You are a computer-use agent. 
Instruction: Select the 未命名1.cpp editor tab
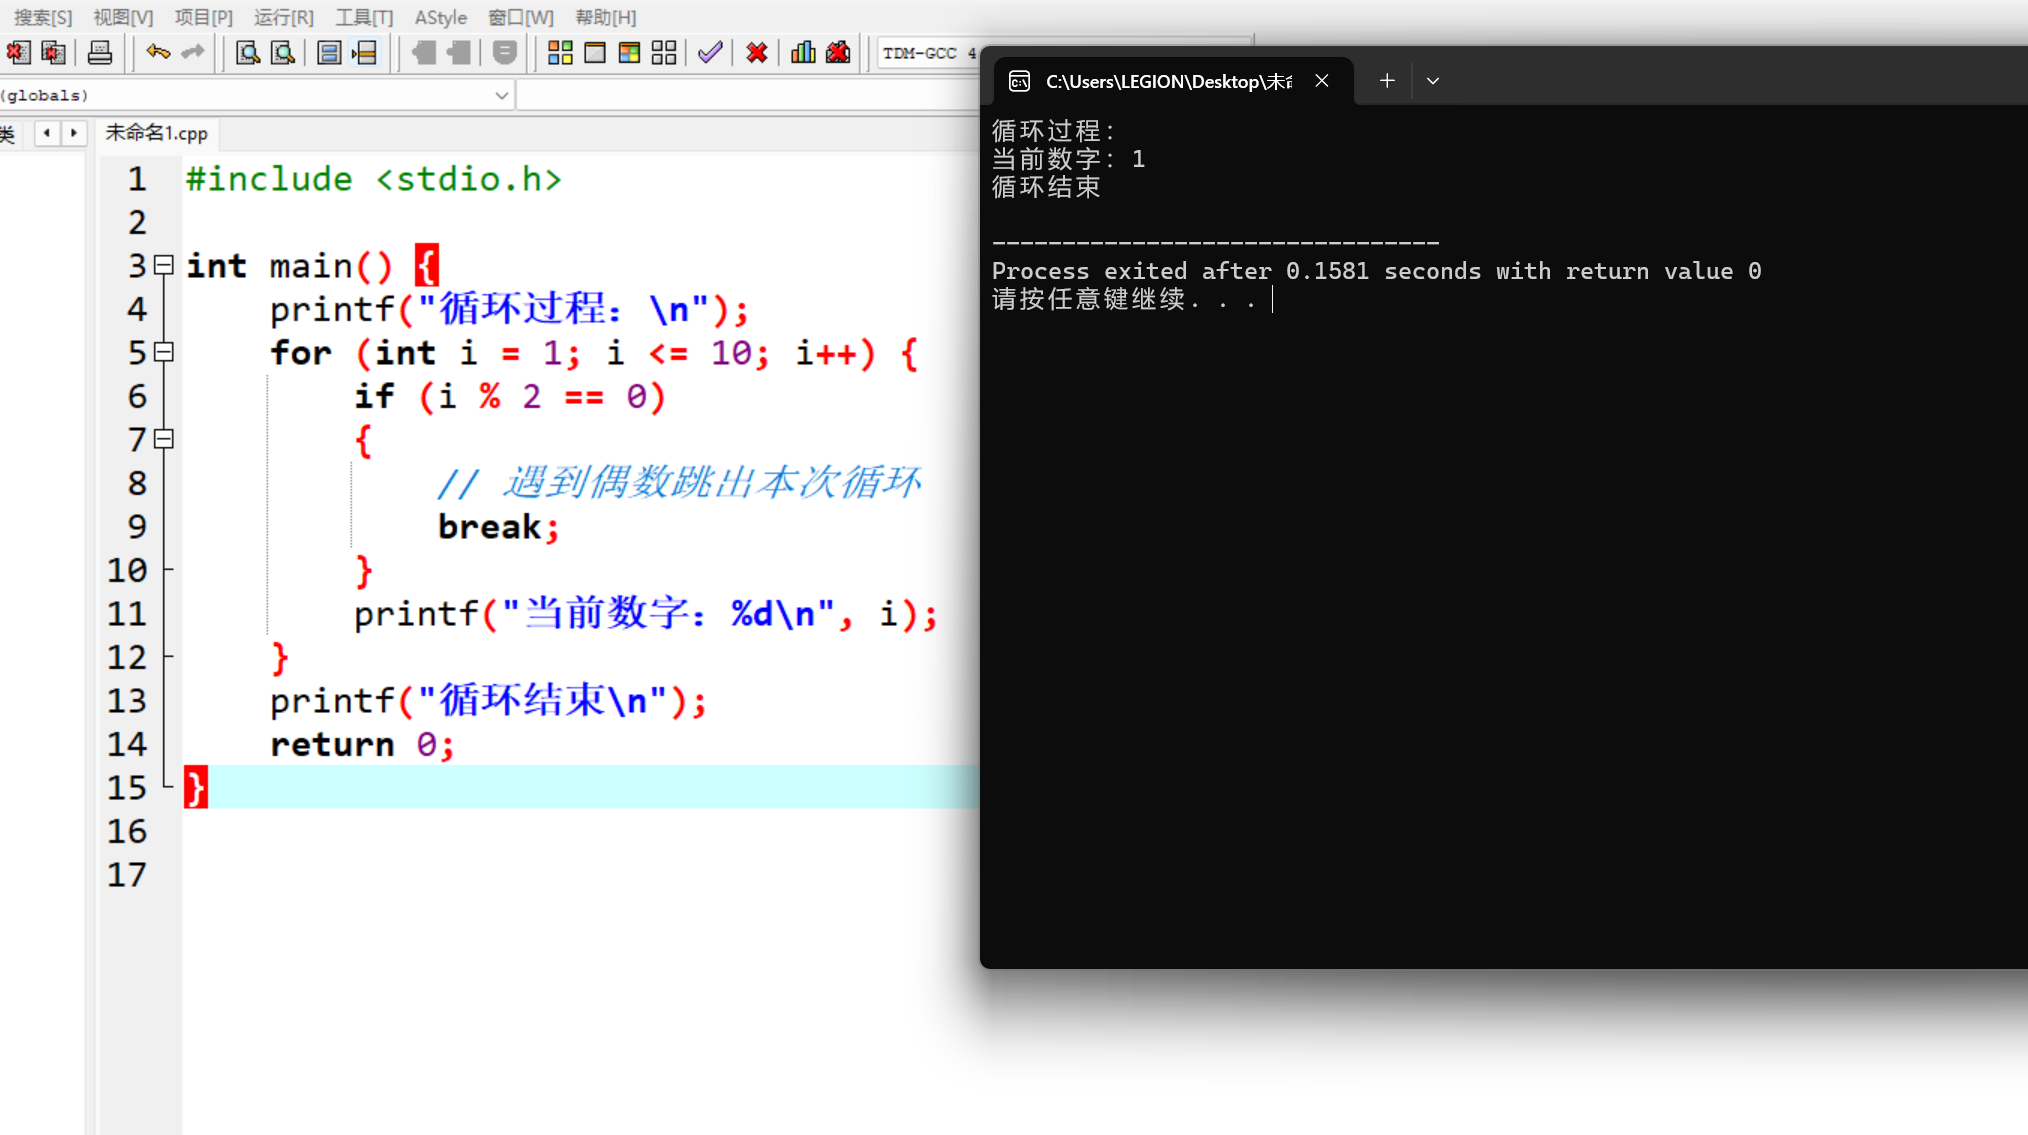click(x=157, y=133)
